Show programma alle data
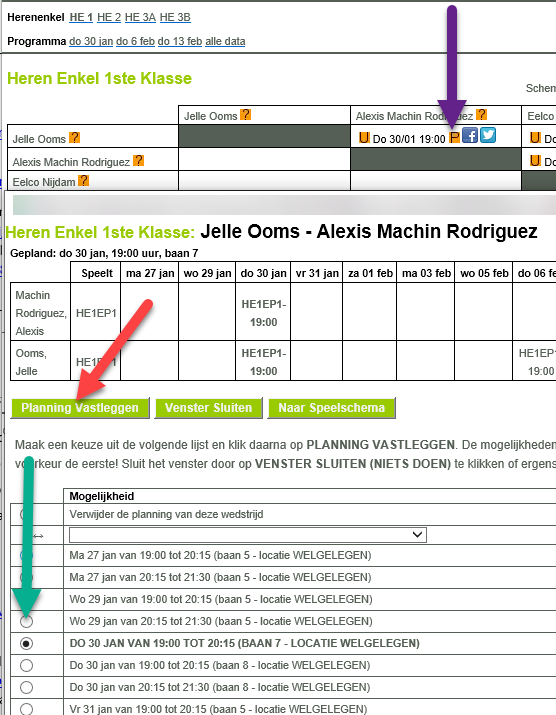Viewport: 556px width, 715px height. point(225,41)
